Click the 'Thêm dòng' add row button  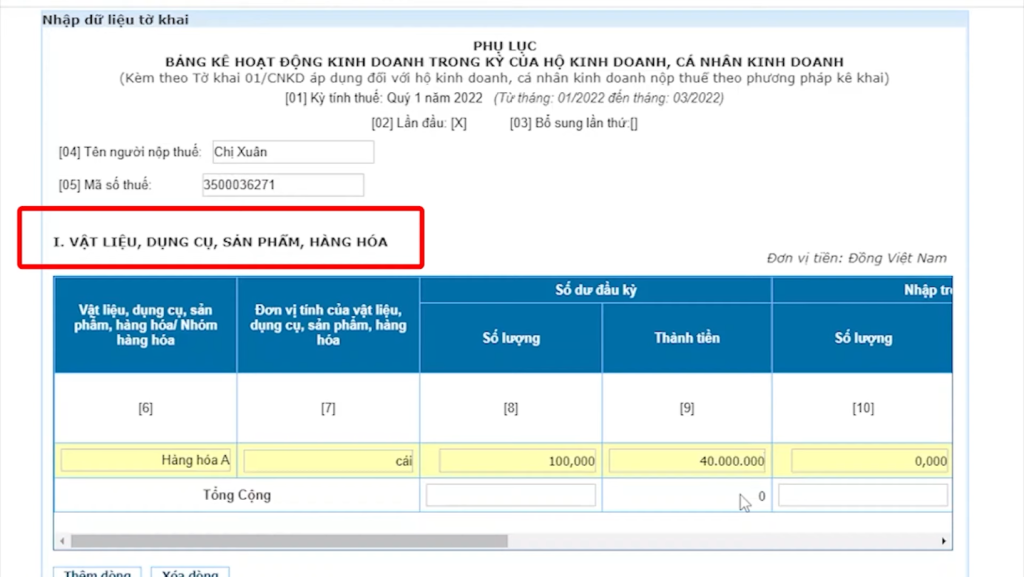point(97,572)
